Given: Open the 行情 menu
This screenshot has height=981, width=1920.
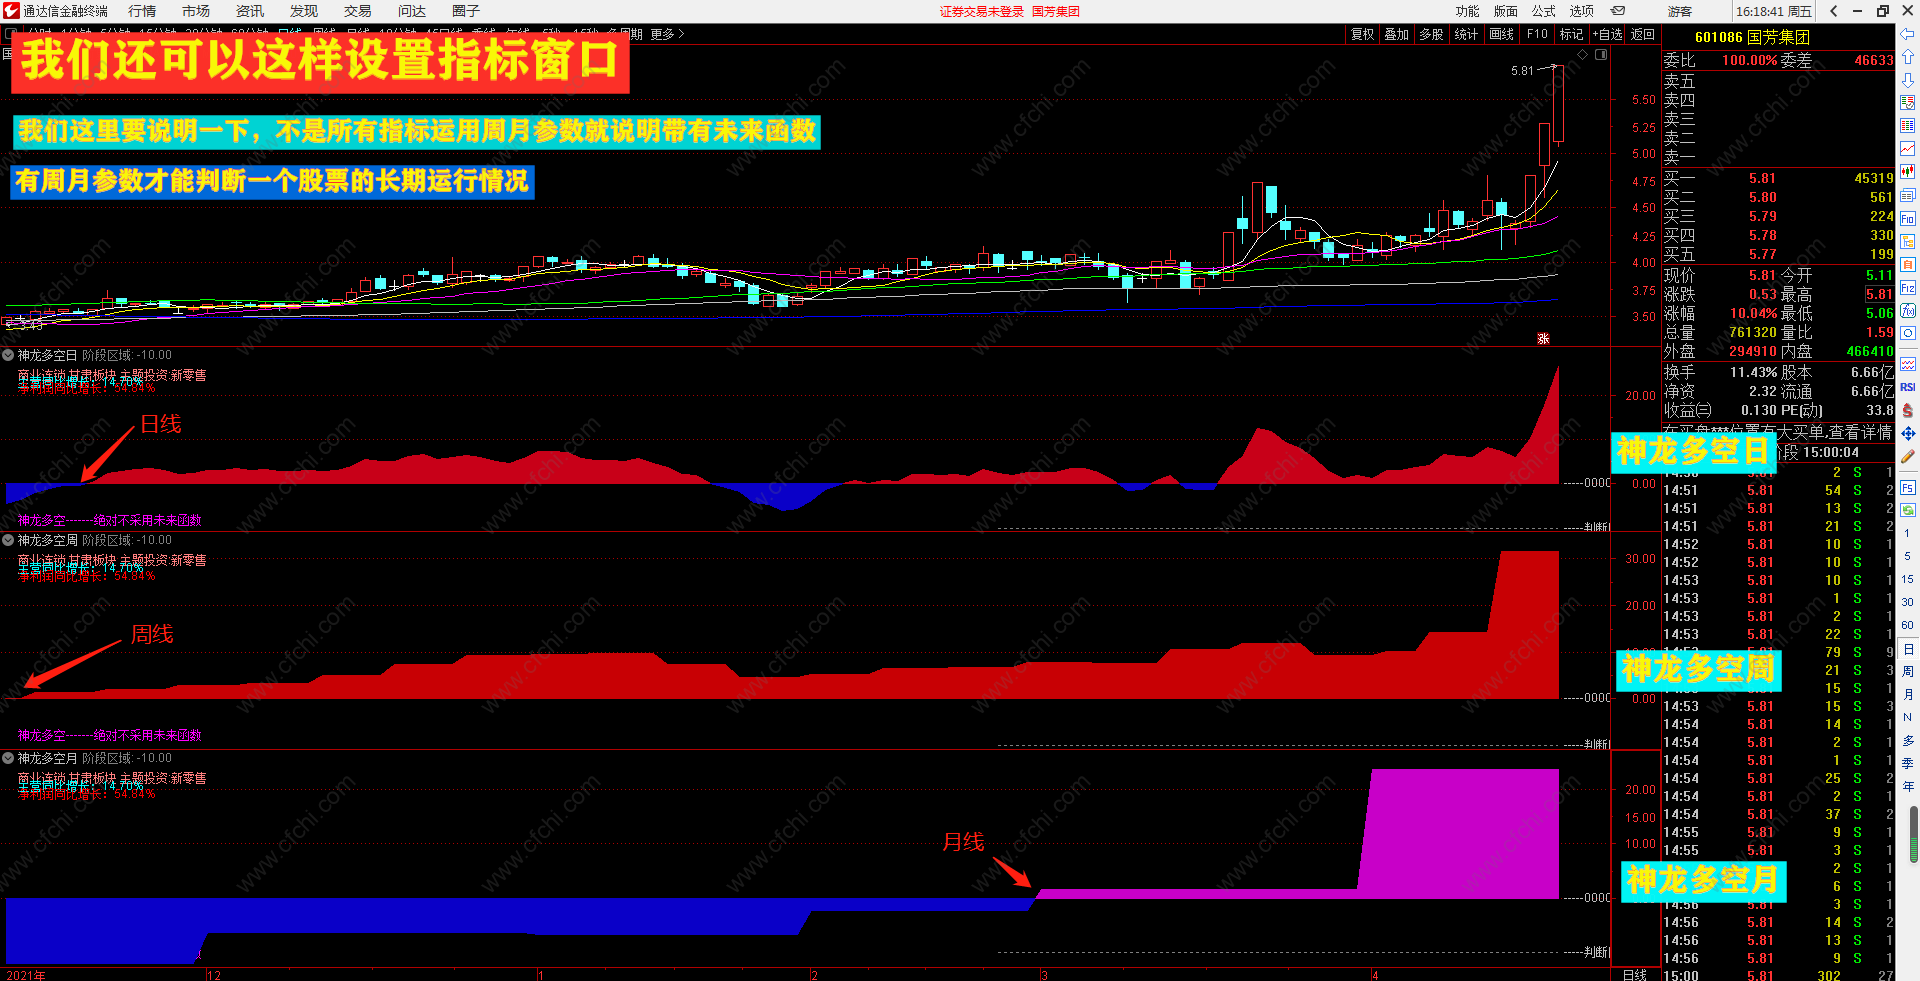Looking at the screenshot, I should coord(142,11).
